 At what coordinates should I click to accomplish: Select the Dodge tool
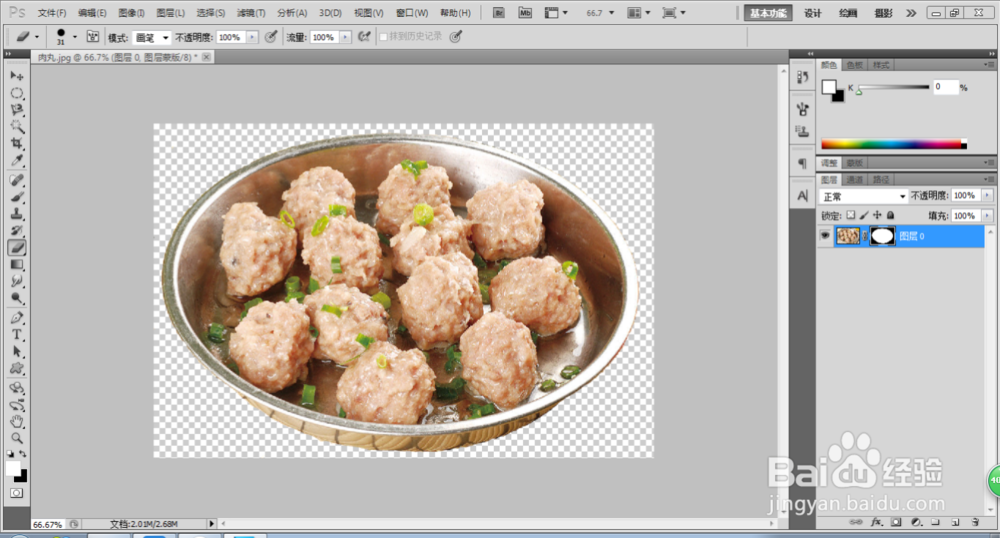(x=17, y=297)
